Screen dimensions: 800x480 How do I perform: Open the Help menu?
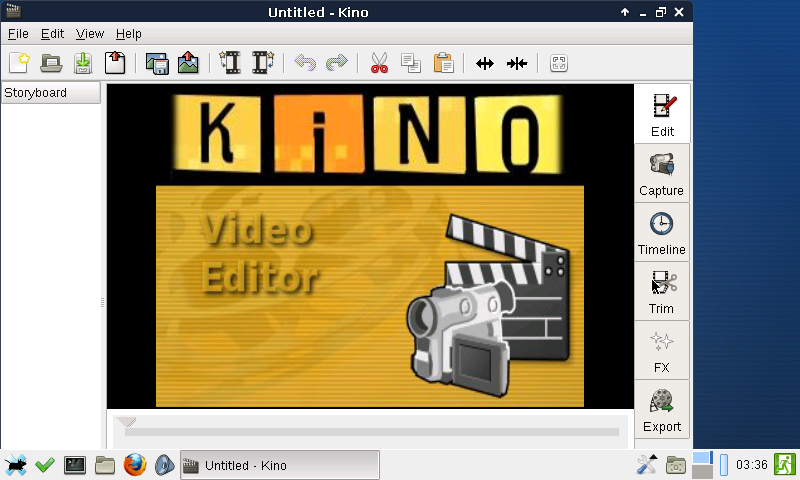pos(129,34)
